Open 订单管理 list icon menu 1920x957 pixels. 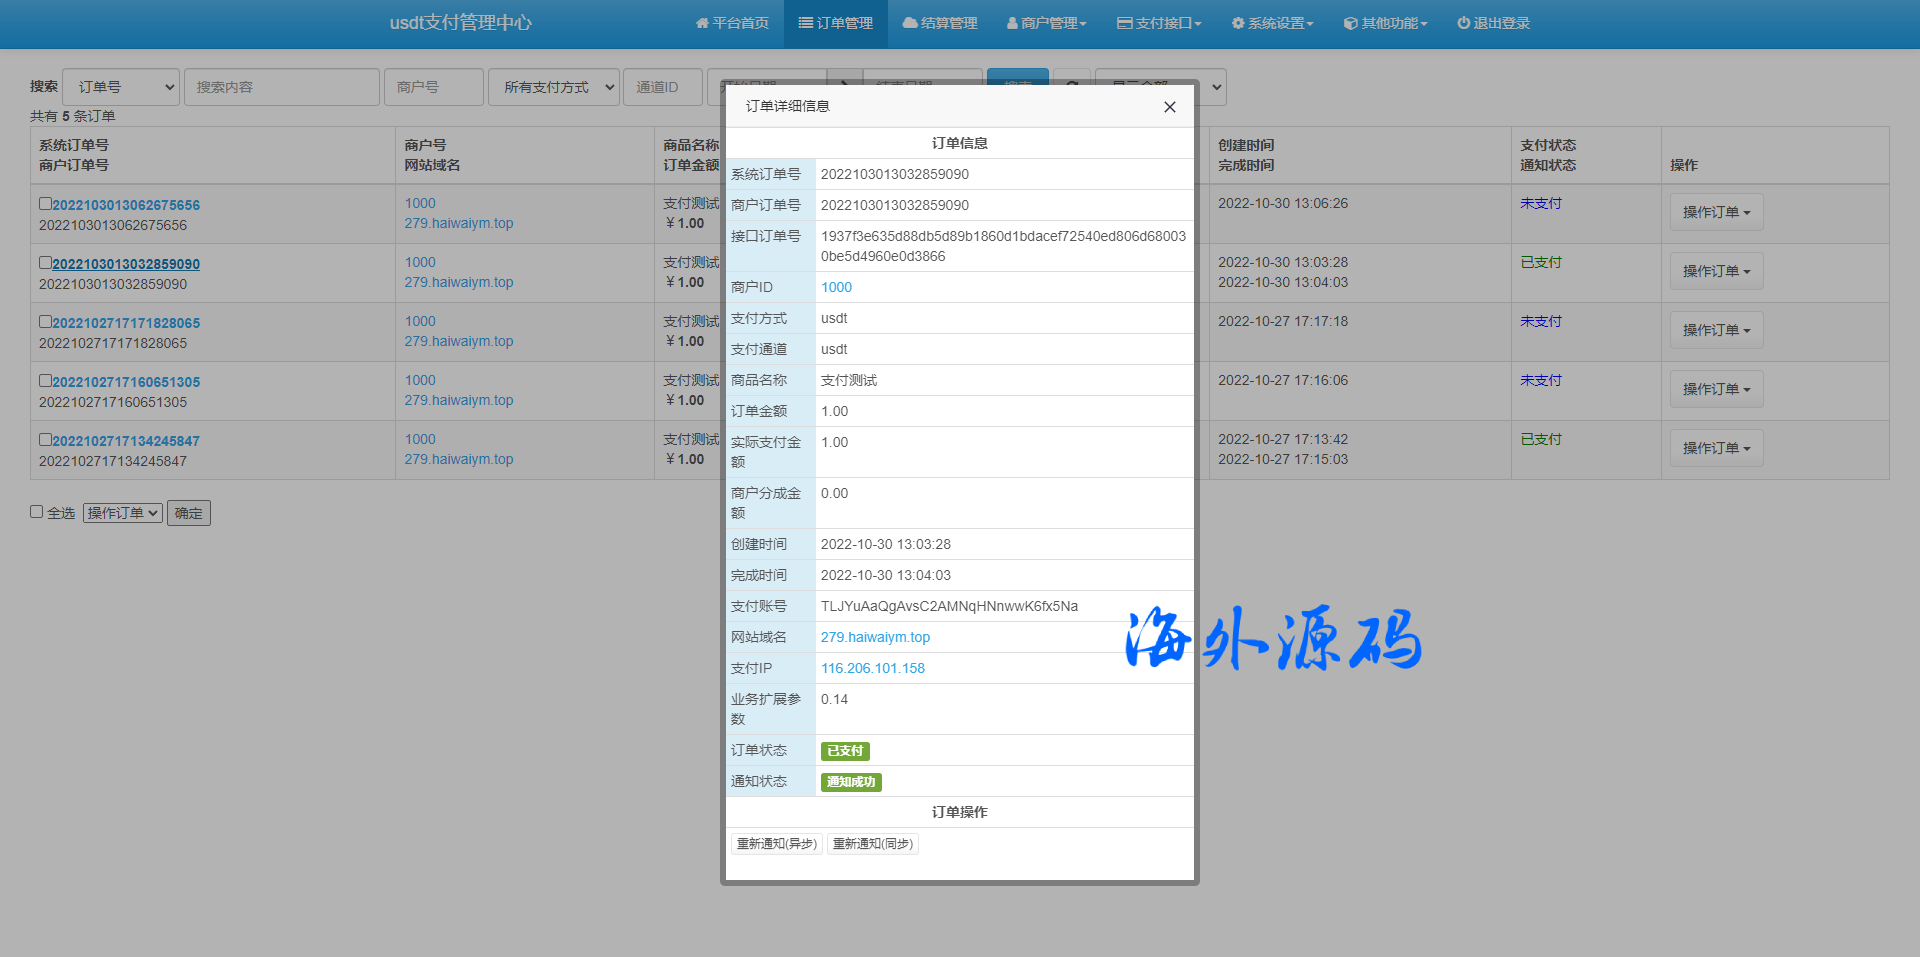tap(836, 23)
